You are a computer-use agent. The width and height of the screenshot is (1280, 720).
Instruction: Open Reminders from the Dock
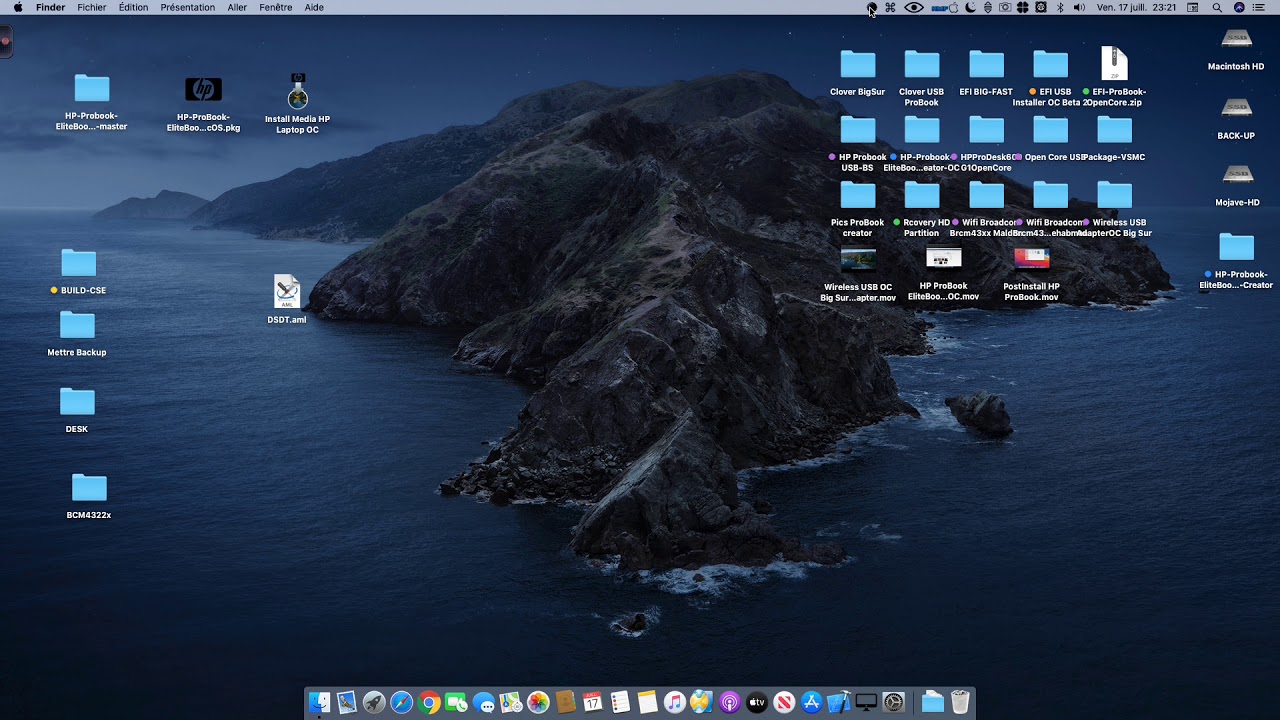coord(620,702)
